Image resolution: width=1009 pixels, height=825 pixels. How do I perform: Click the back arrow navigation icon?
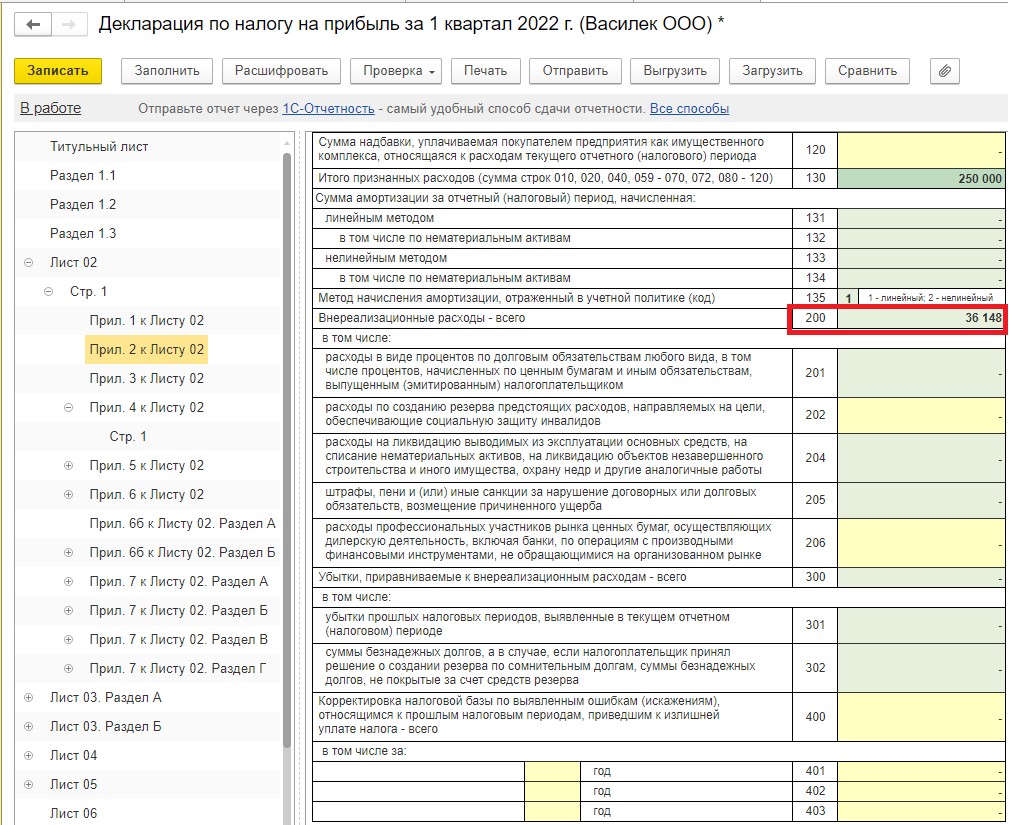click(x=33, y=24)
